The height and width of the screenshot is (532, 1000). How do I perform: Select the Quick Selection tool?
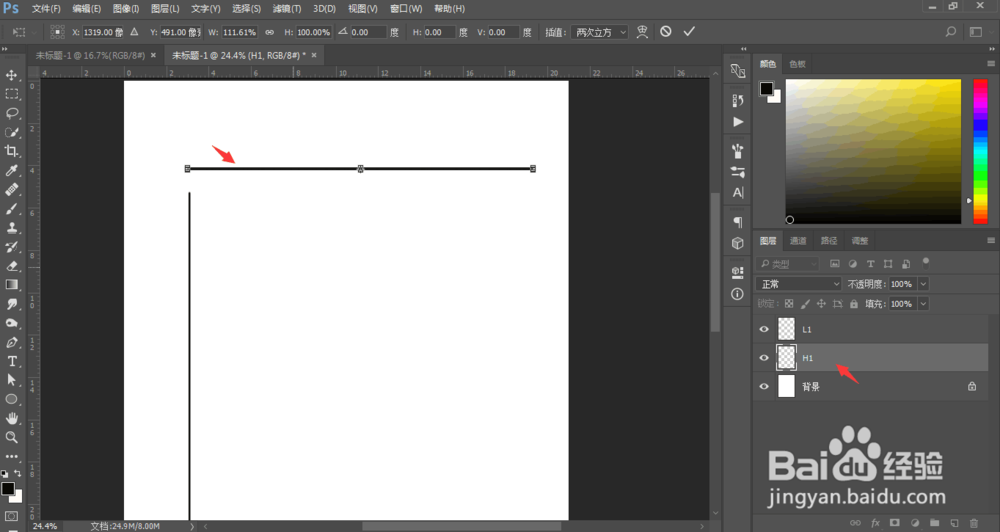(x=11, y=132)
